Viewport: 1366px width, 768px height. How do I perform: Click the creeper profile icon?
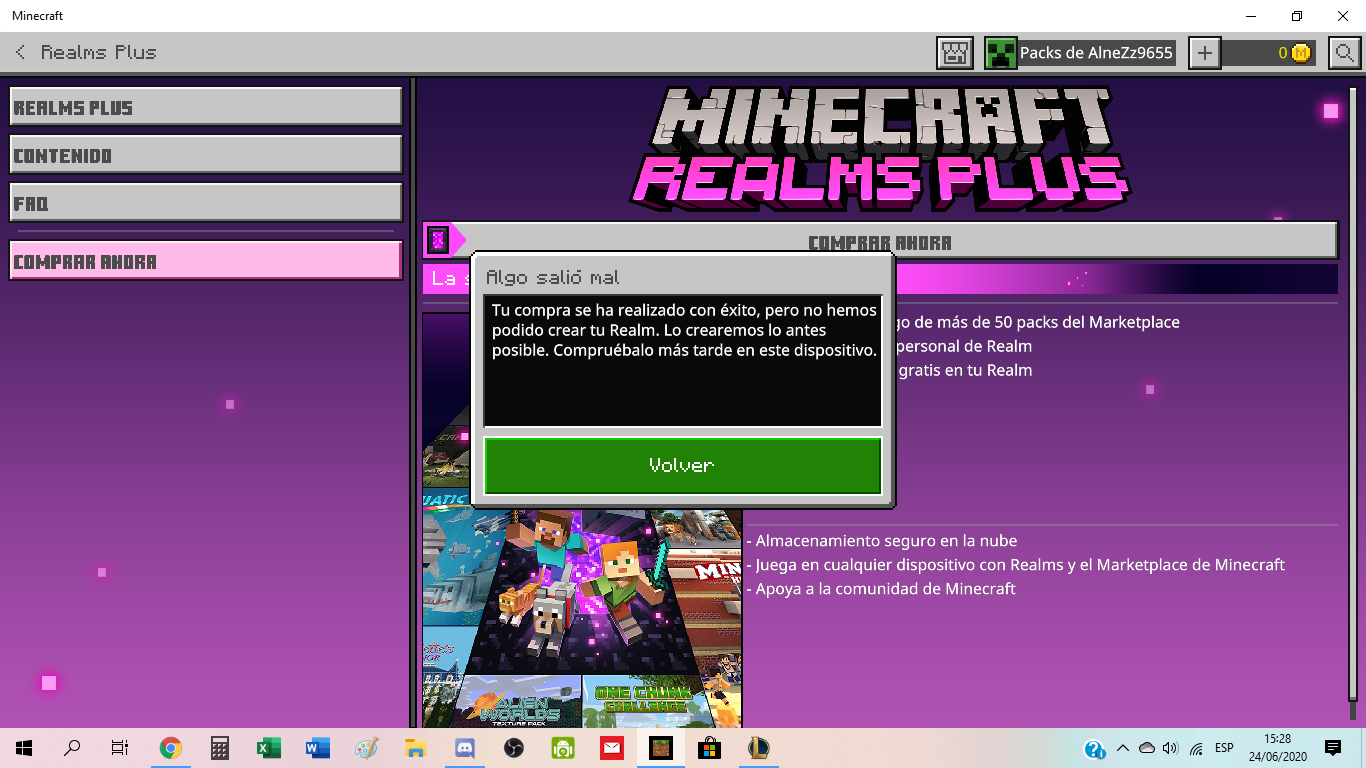tap(1001, 53)
